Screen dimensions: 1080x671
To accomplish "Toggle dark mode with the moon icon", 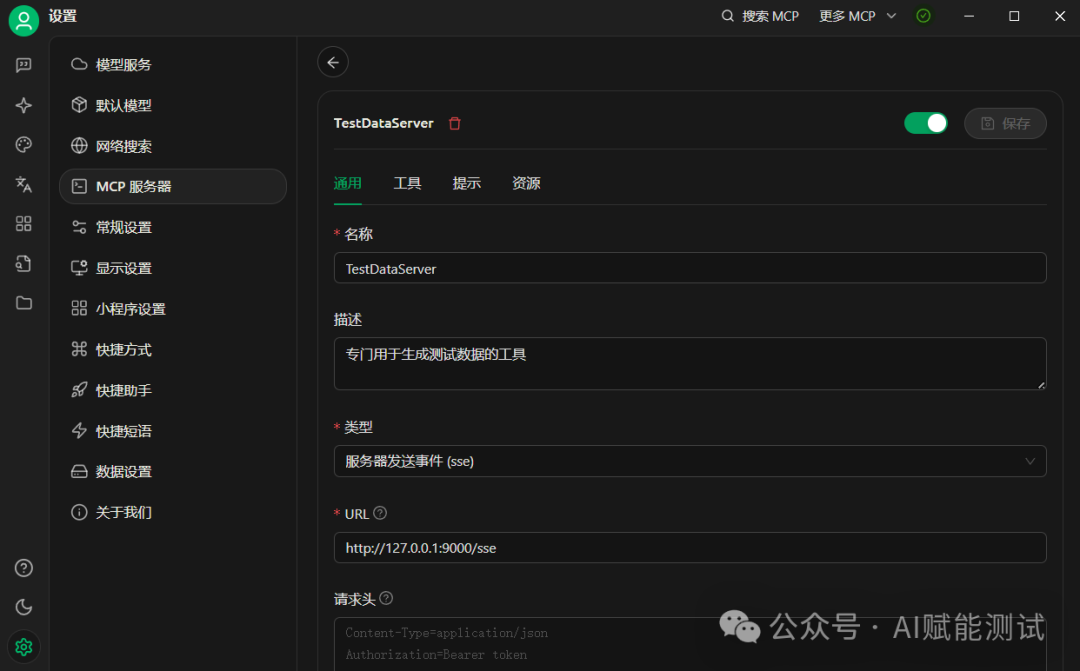I will [x=24, y=607].
